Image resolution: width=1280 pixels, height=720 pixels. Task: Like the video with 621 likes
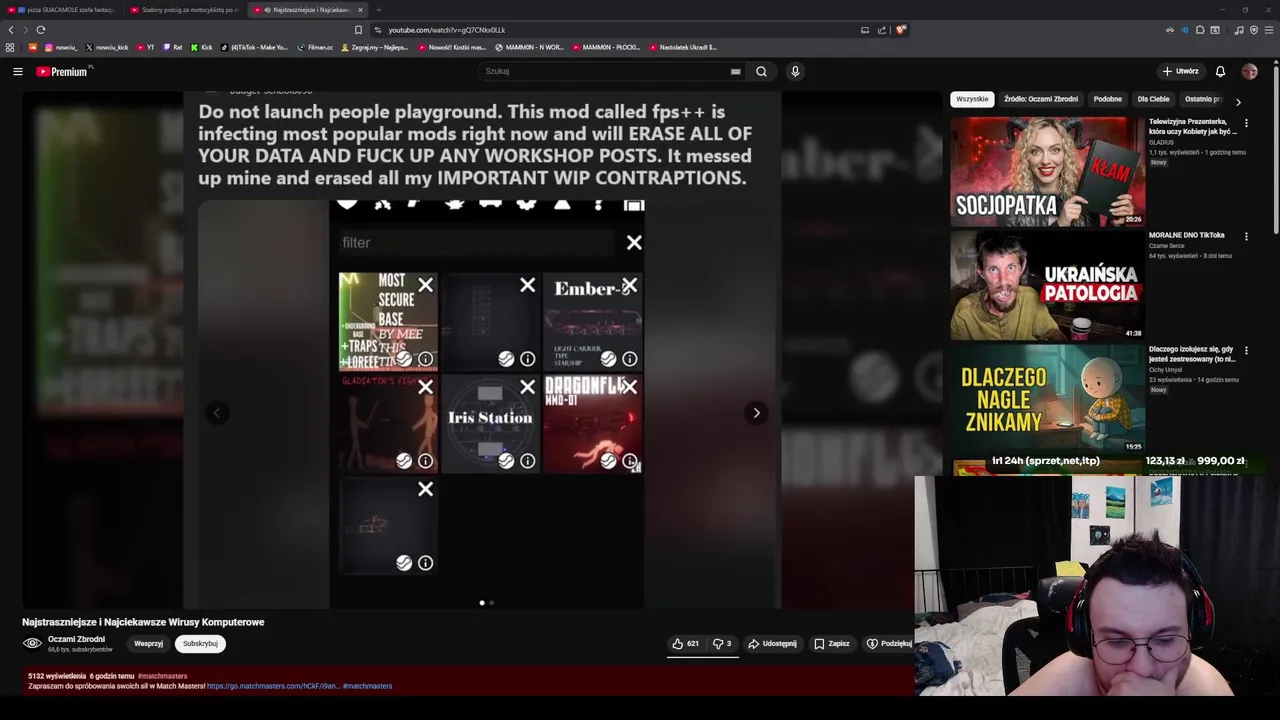(686, 644)
